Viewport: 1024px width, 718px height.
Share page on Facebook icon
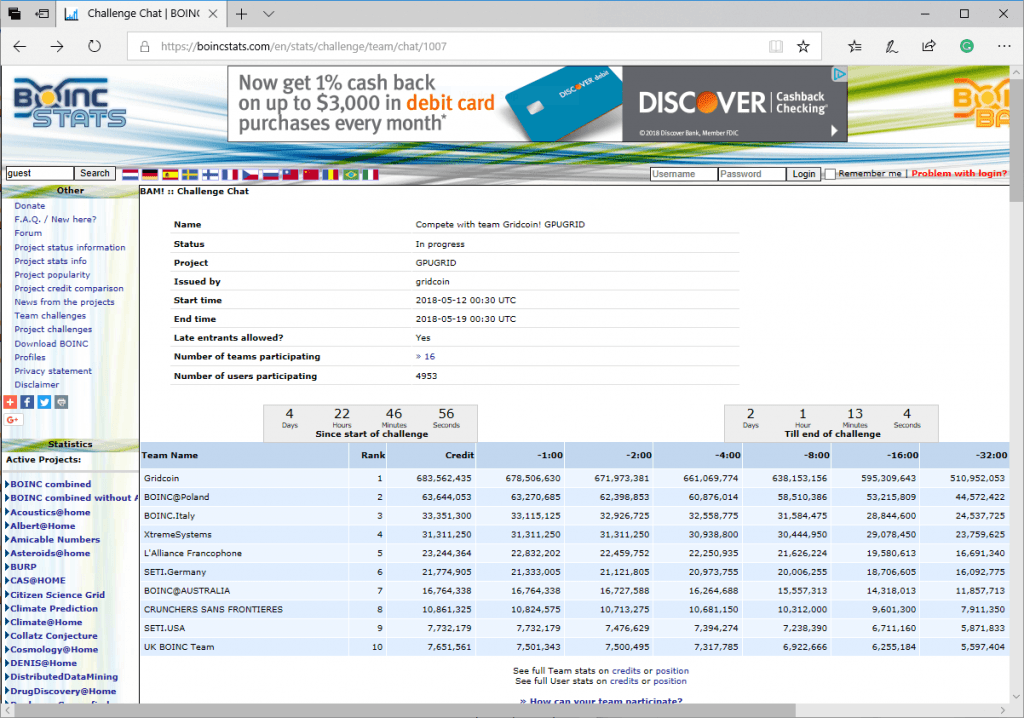point(27,402)
